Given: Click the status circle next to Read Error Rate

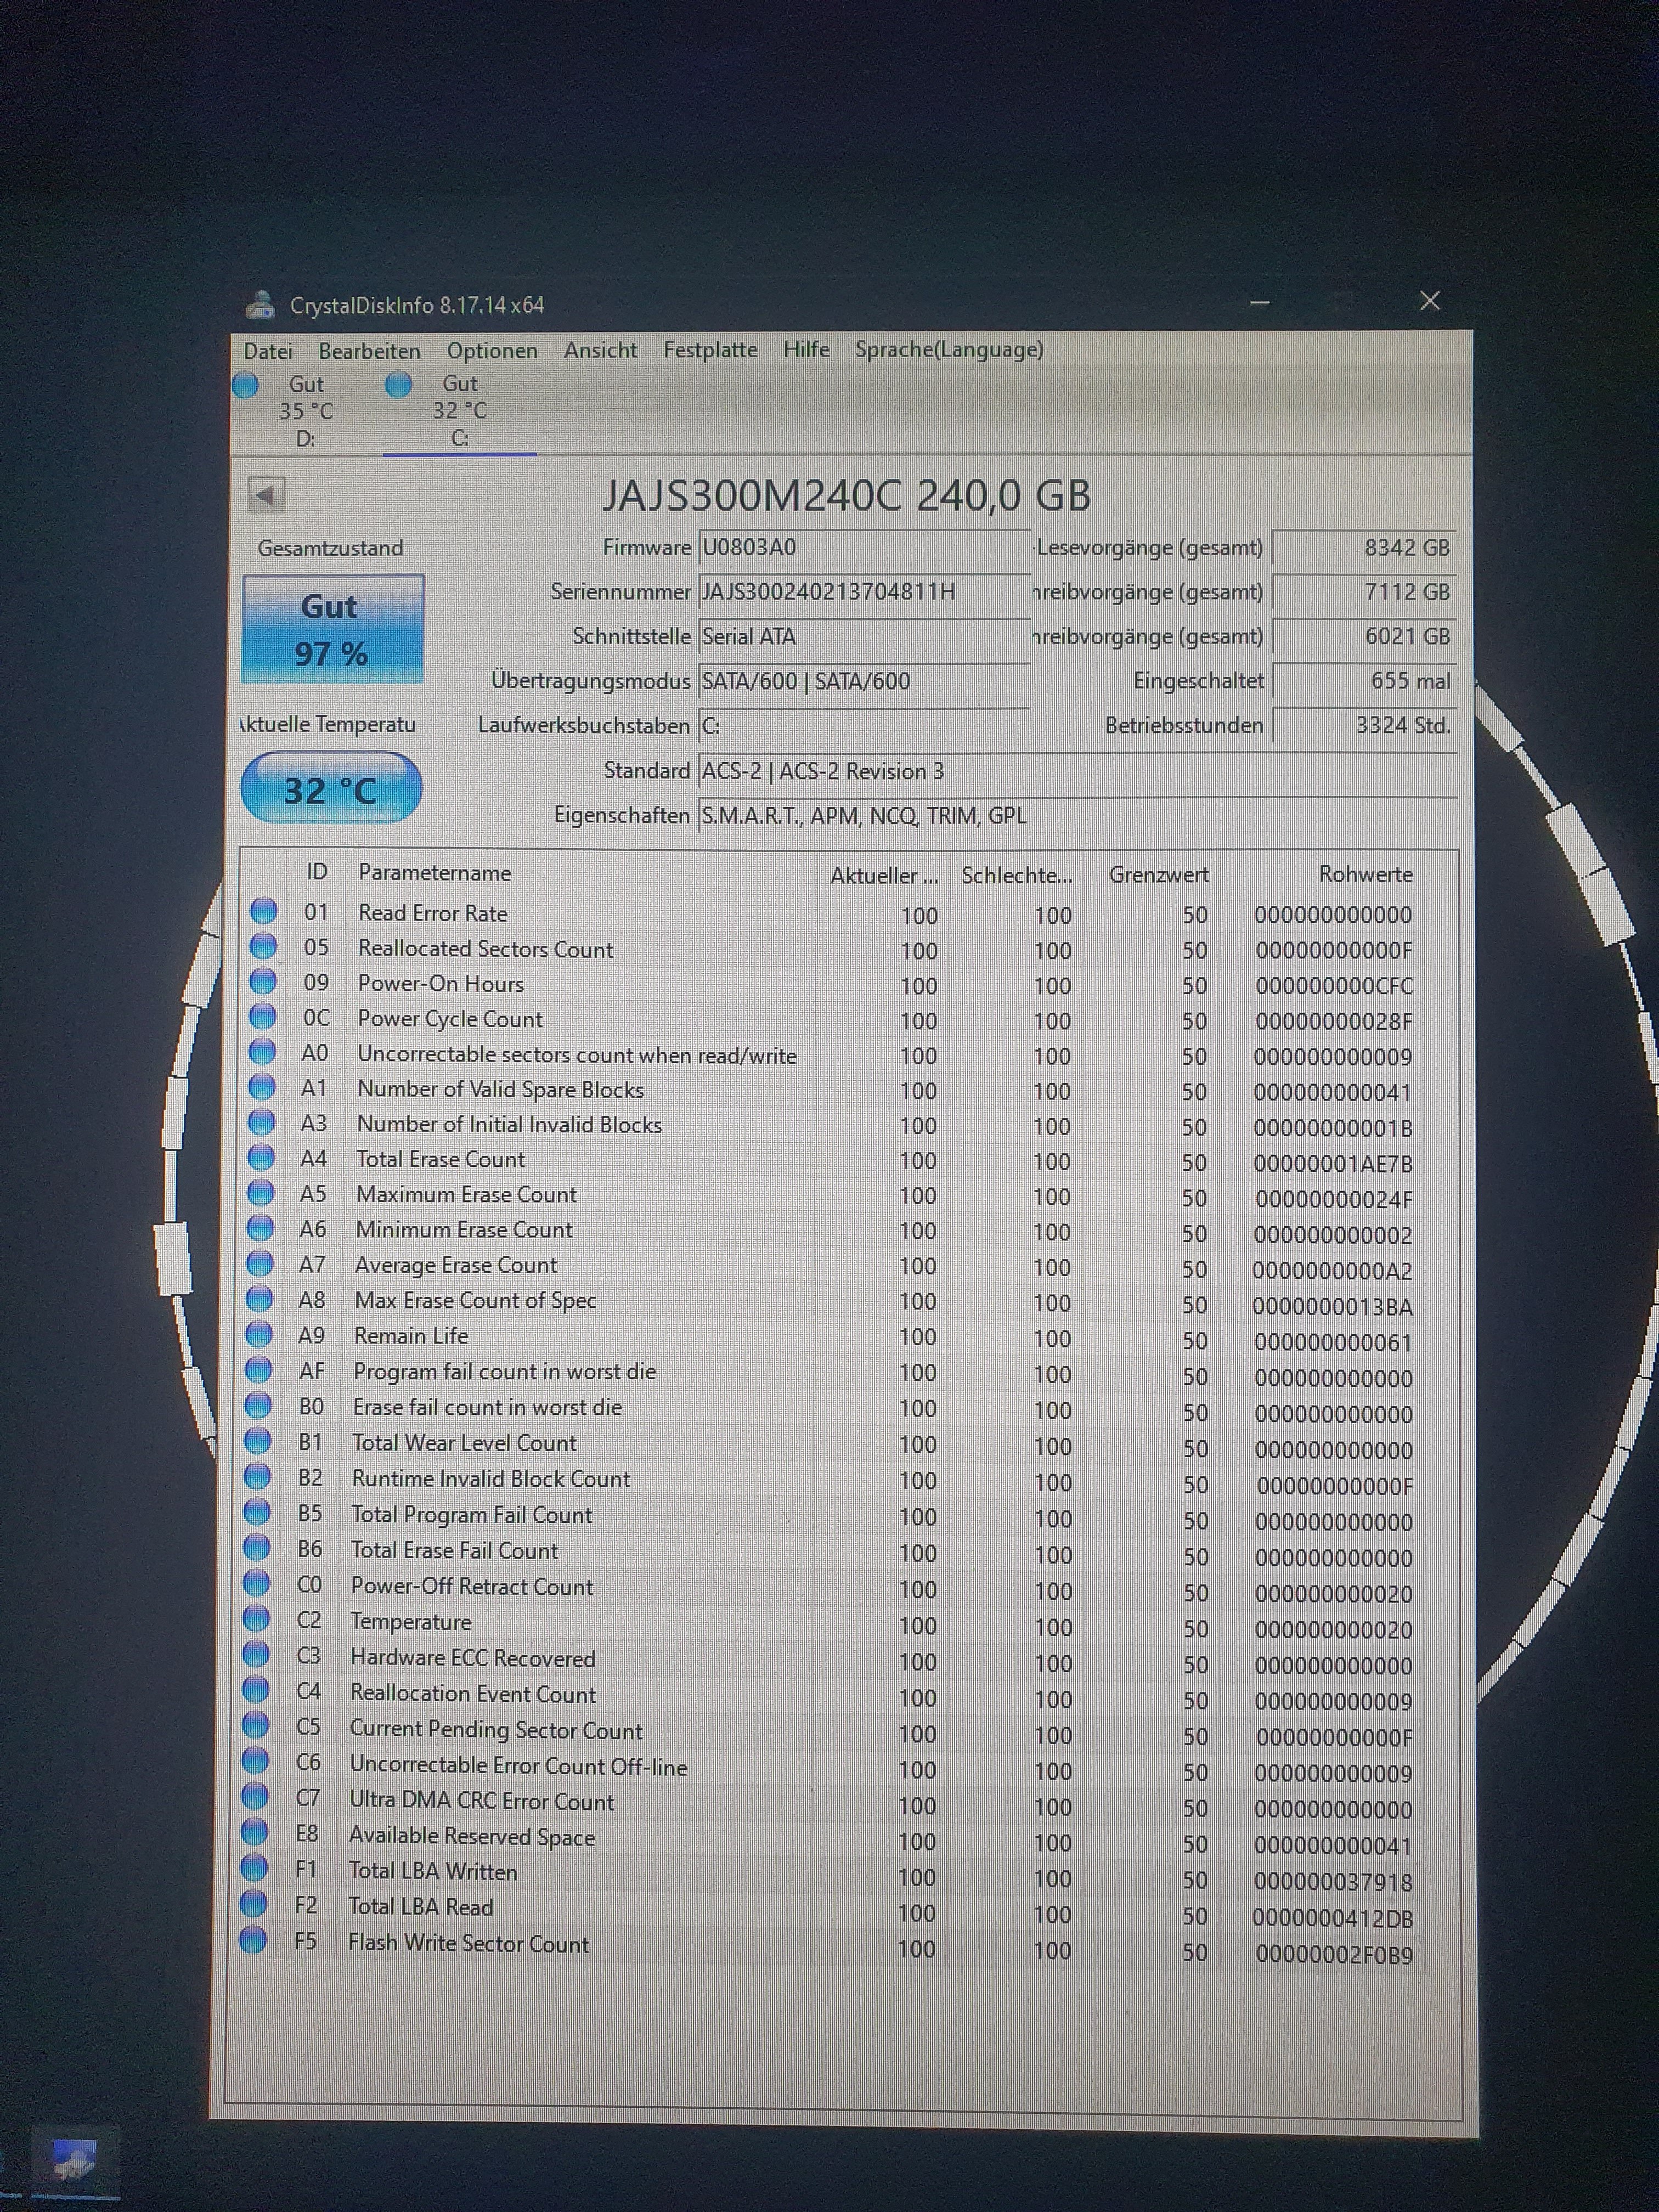Looking at the screenshot, I should click(x=263, y=911).
